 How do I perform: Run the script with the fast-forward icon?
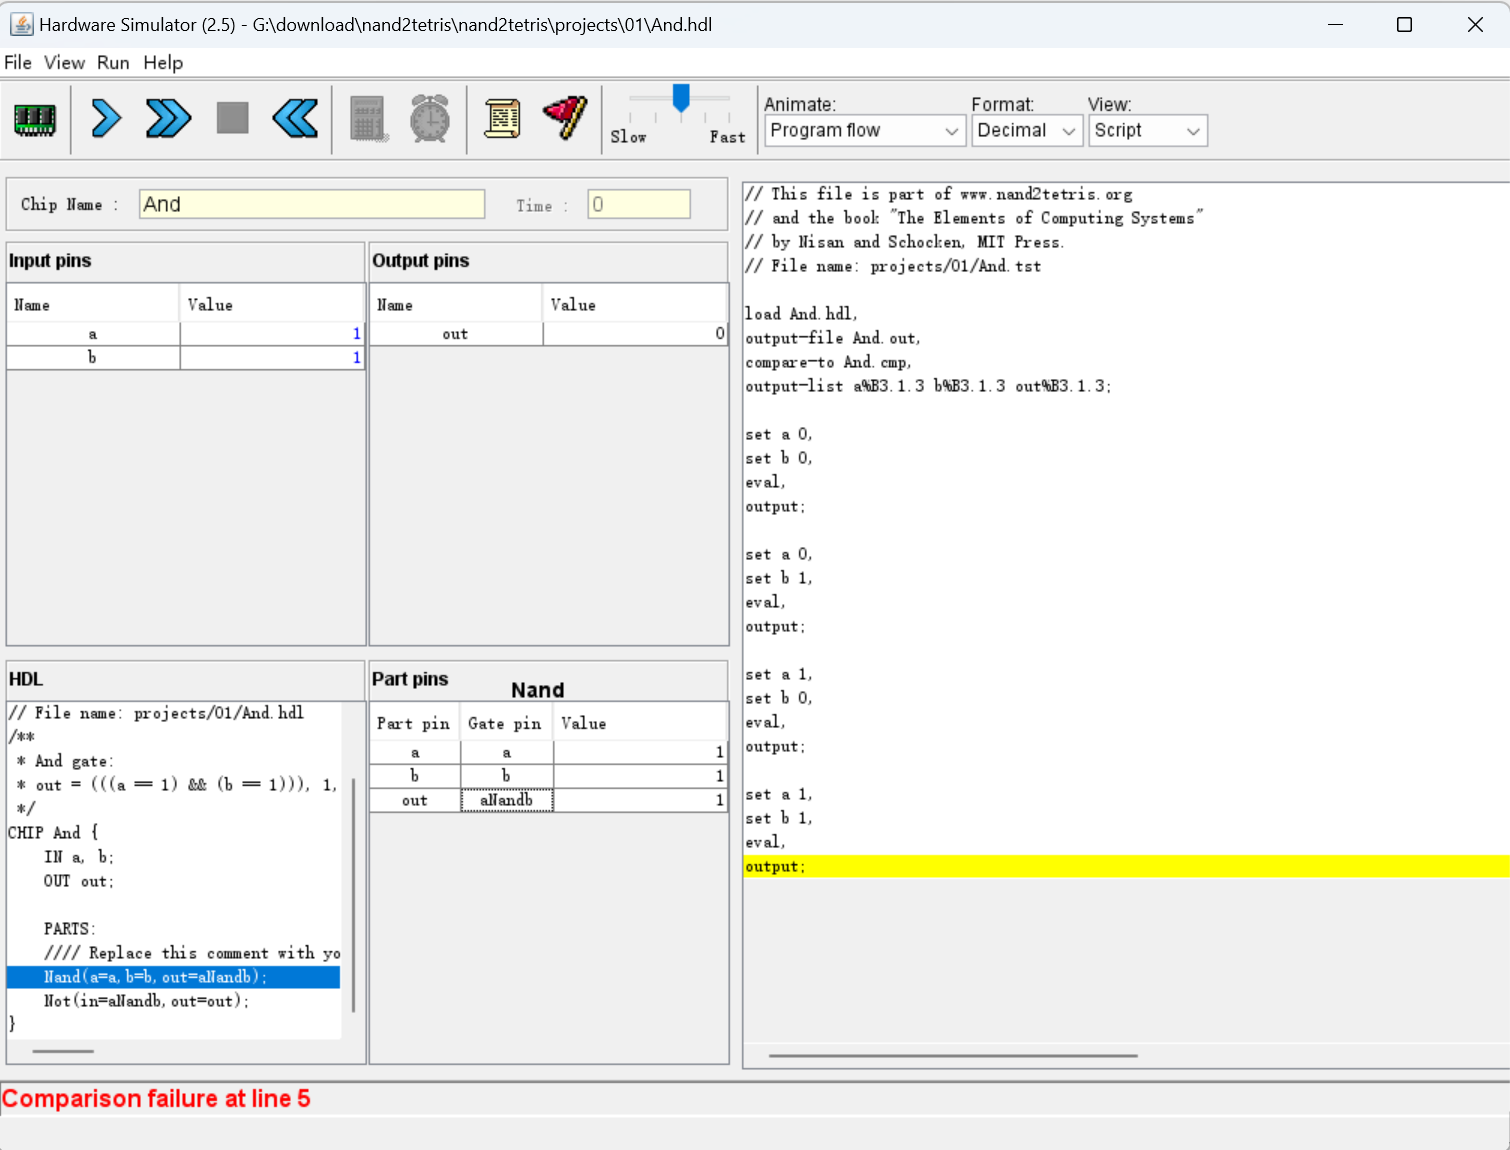(x=168, y=119)
